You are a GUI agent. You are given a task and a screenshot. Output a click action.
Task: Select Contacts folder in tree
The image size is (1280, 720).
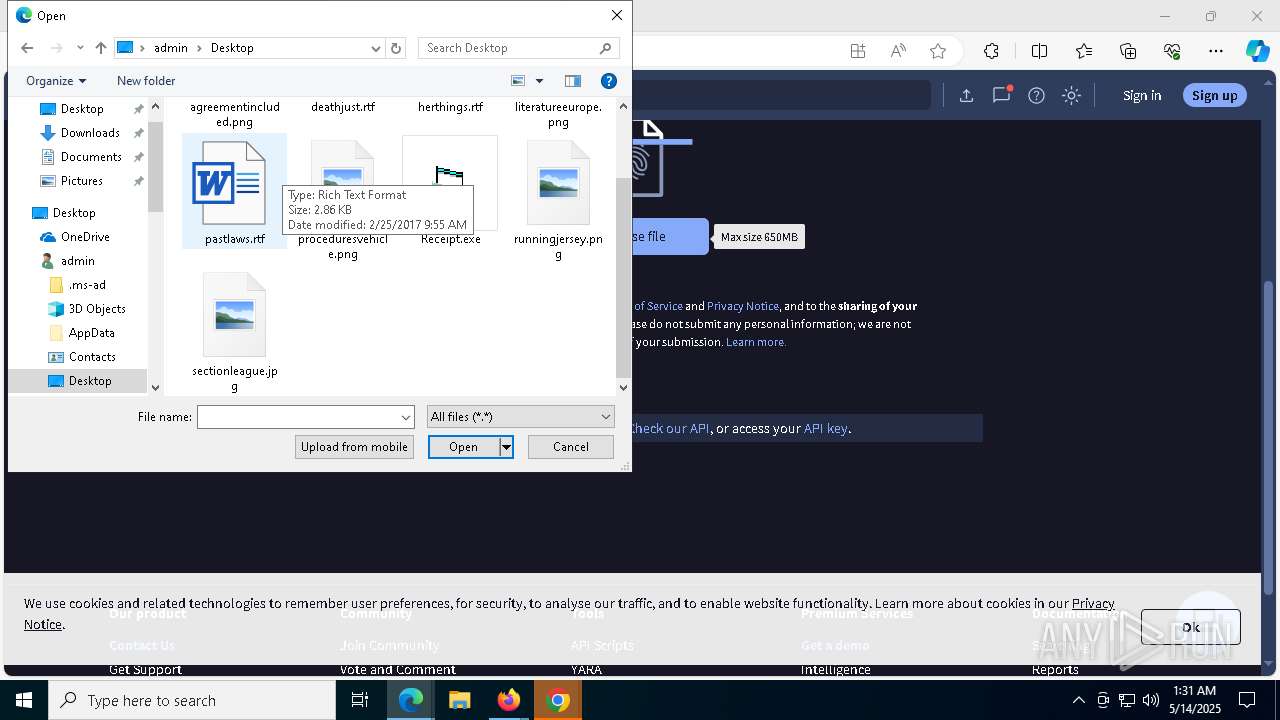92,357
